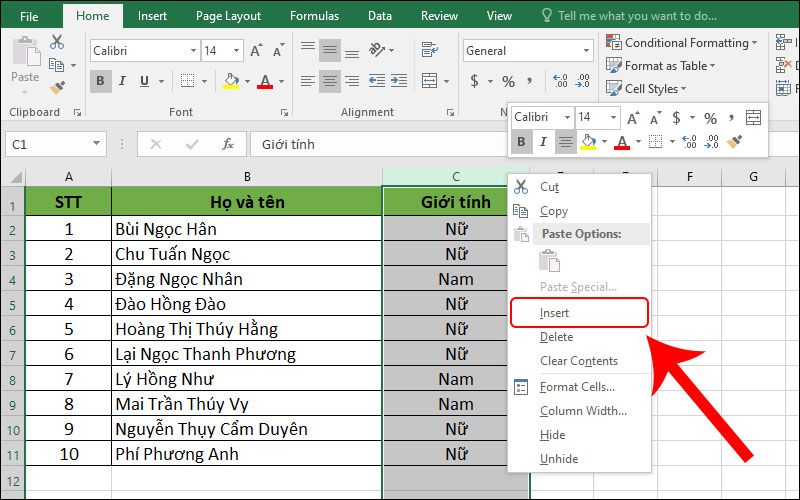Open the General number format dropdown
This screenshot has width=800, height=500.
point(586,51)
